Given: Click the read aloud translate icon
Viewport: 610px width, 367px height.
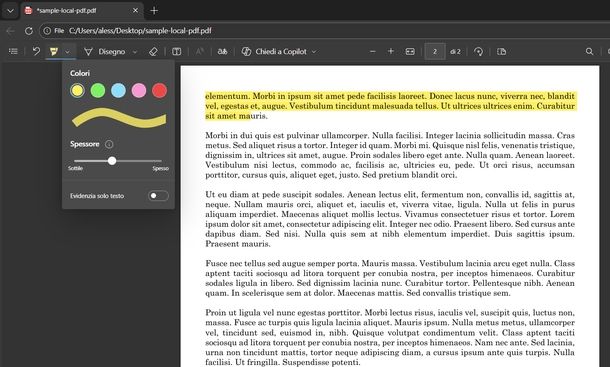Looking at the screenshot, I should 223,51.
